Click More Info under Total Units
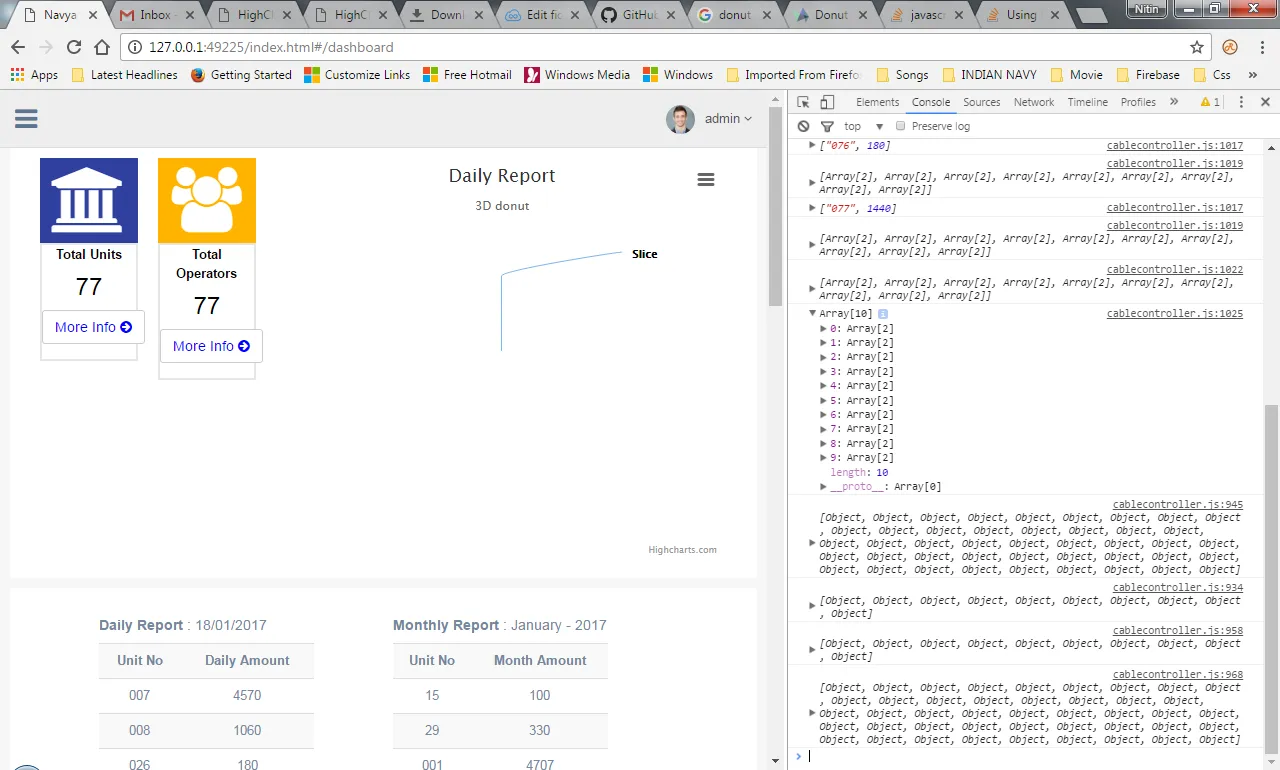 click(93, 327)
